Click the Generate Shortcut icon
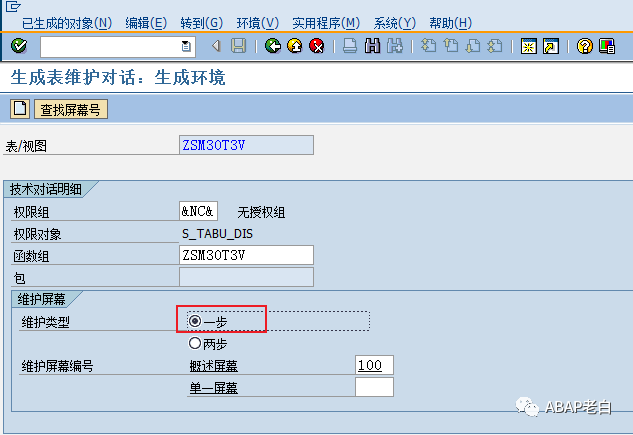 551,46
